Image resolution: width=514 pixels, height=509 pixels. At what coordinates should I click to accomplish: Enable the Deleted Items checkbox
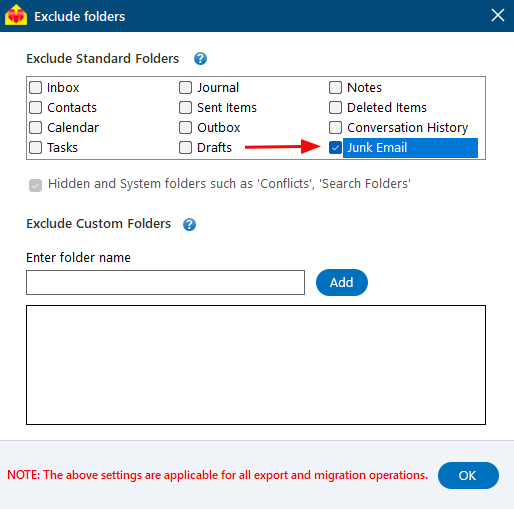(335, 108)
